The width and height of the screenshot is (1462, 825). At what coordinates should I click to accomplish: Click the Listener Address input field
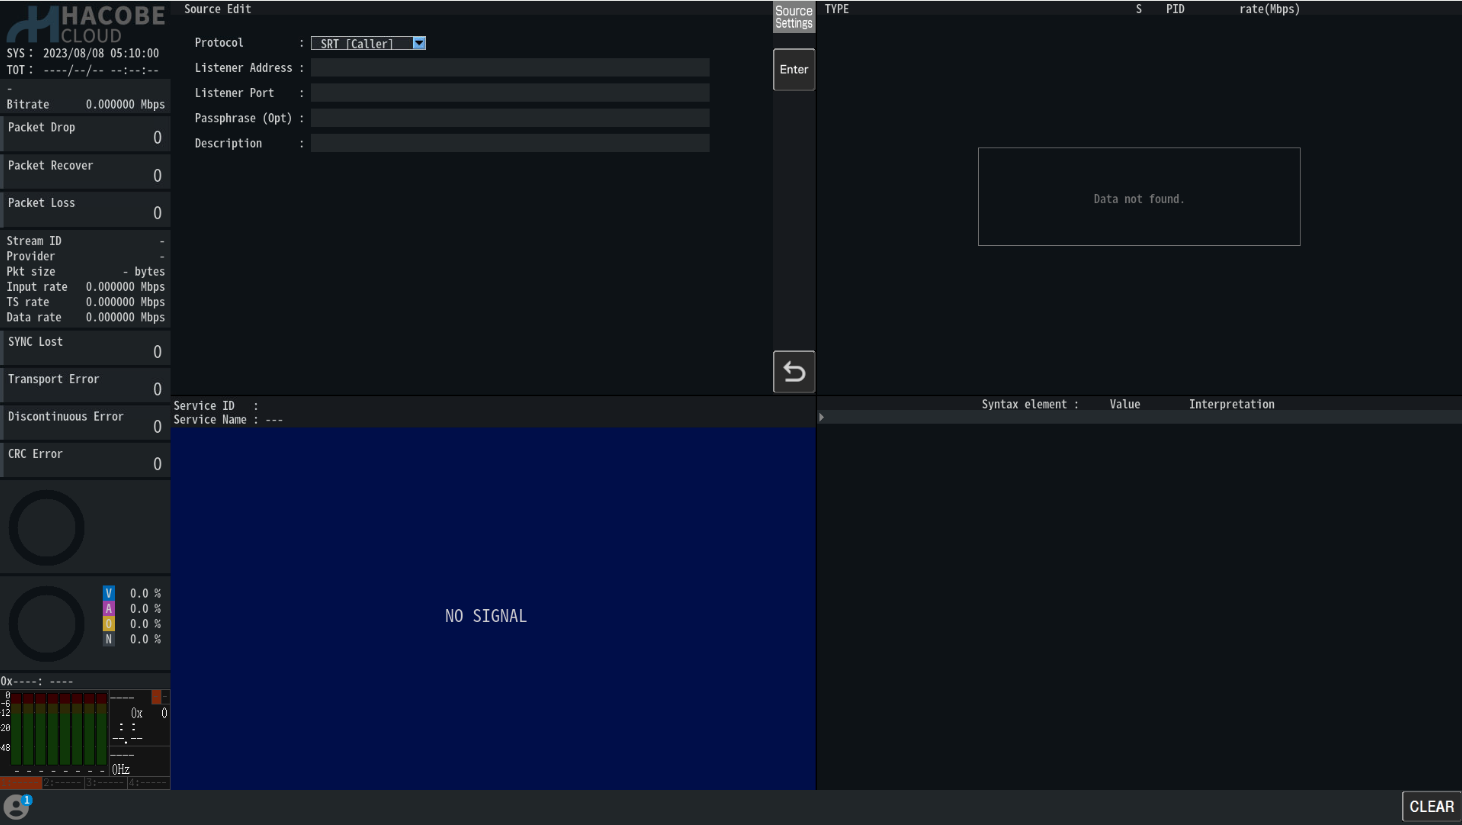(510, 68)
